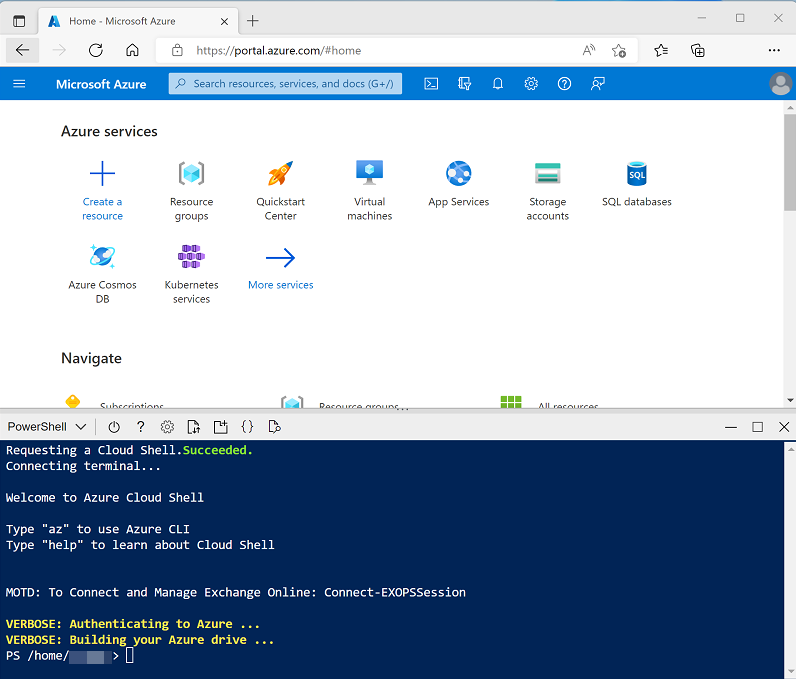Minimize the Cloud Shell pane
Image resolution: width=796 pixels, height=679 pixels.
[731, 427]
